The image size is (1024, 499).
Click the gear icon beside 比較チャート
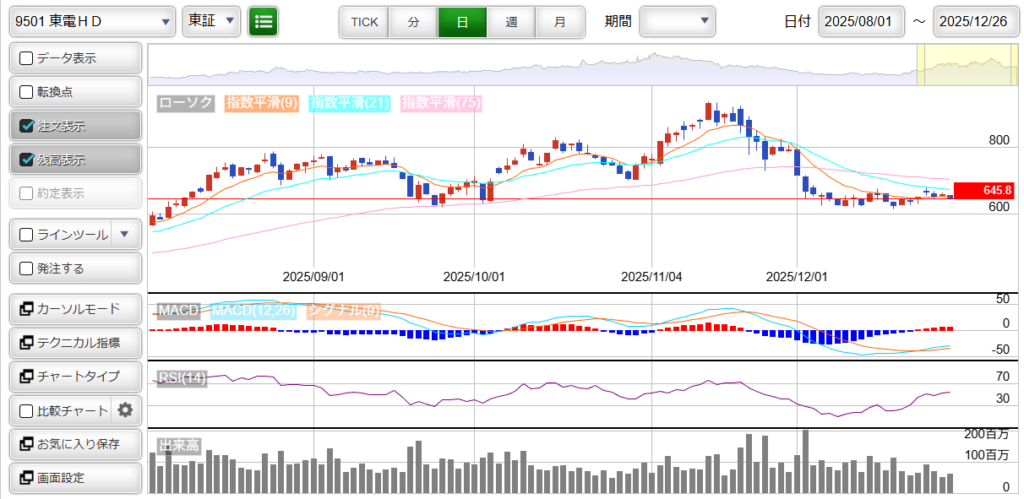125,409
